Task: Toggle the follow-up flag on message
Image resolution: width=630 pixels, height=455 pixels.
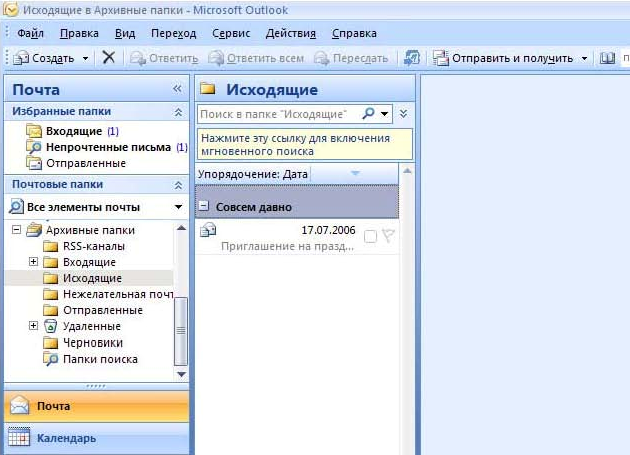Action: [389, 236]
